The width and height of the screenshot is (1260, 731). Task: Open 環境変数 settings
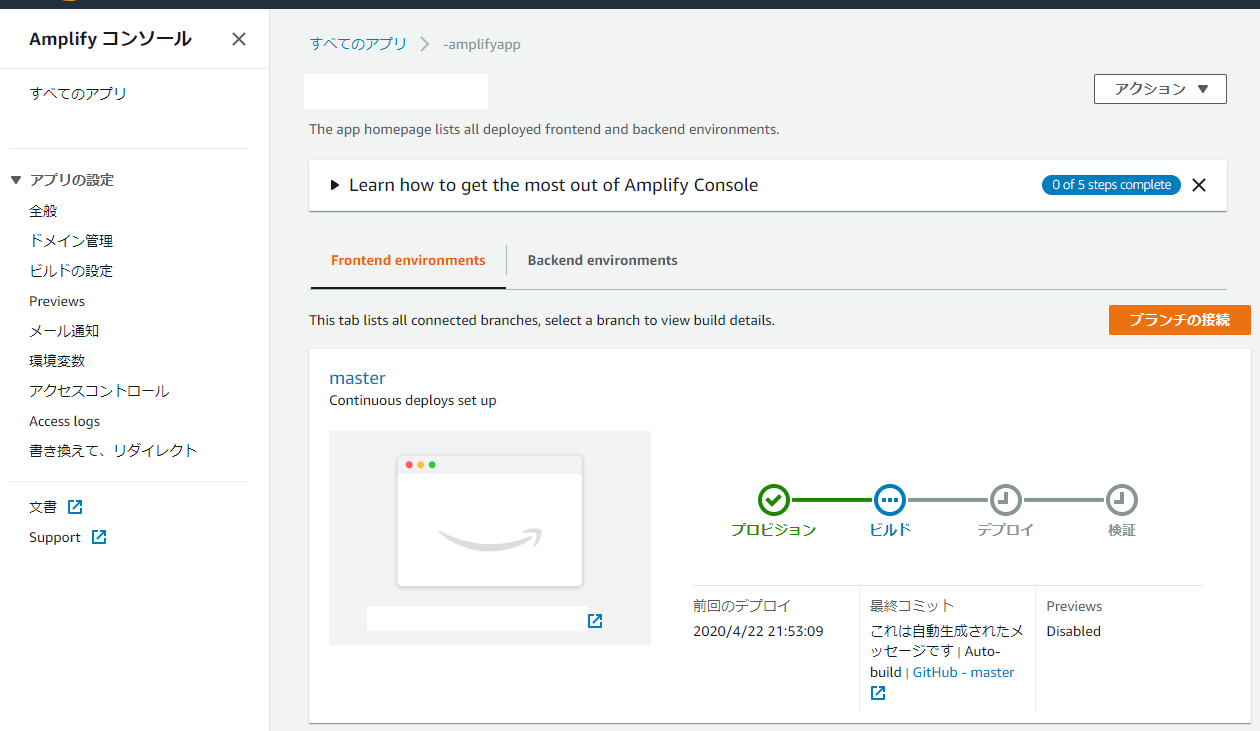point(57,361)
